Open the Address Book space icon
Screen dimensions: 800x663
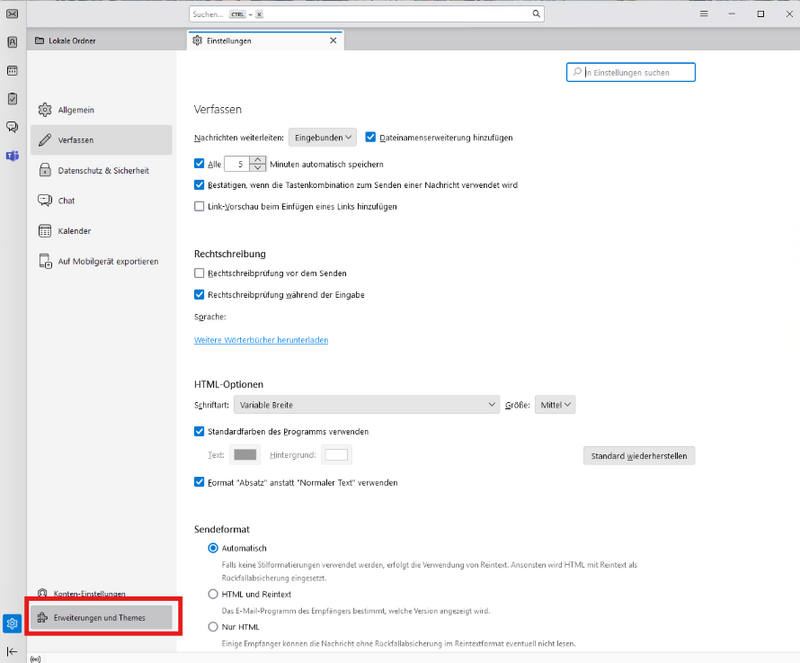12,42
